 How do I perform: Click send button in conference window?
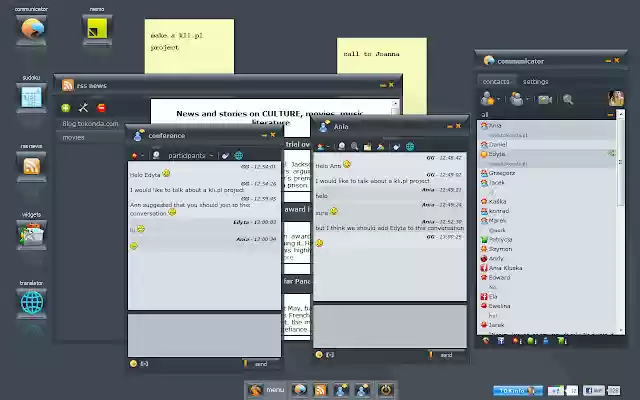click(x=261, y=364)
